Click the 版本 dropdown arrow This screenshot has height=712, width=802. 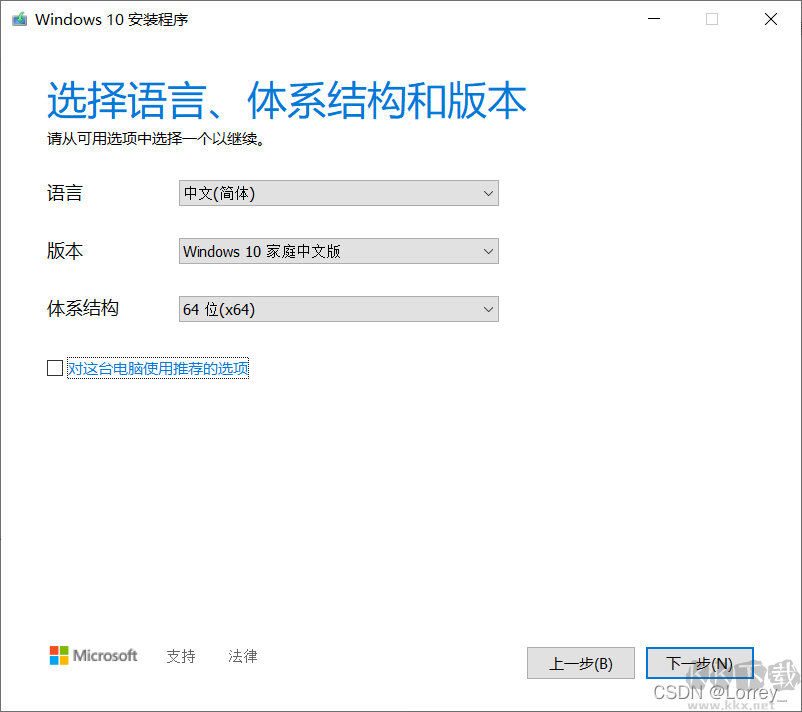488,251
